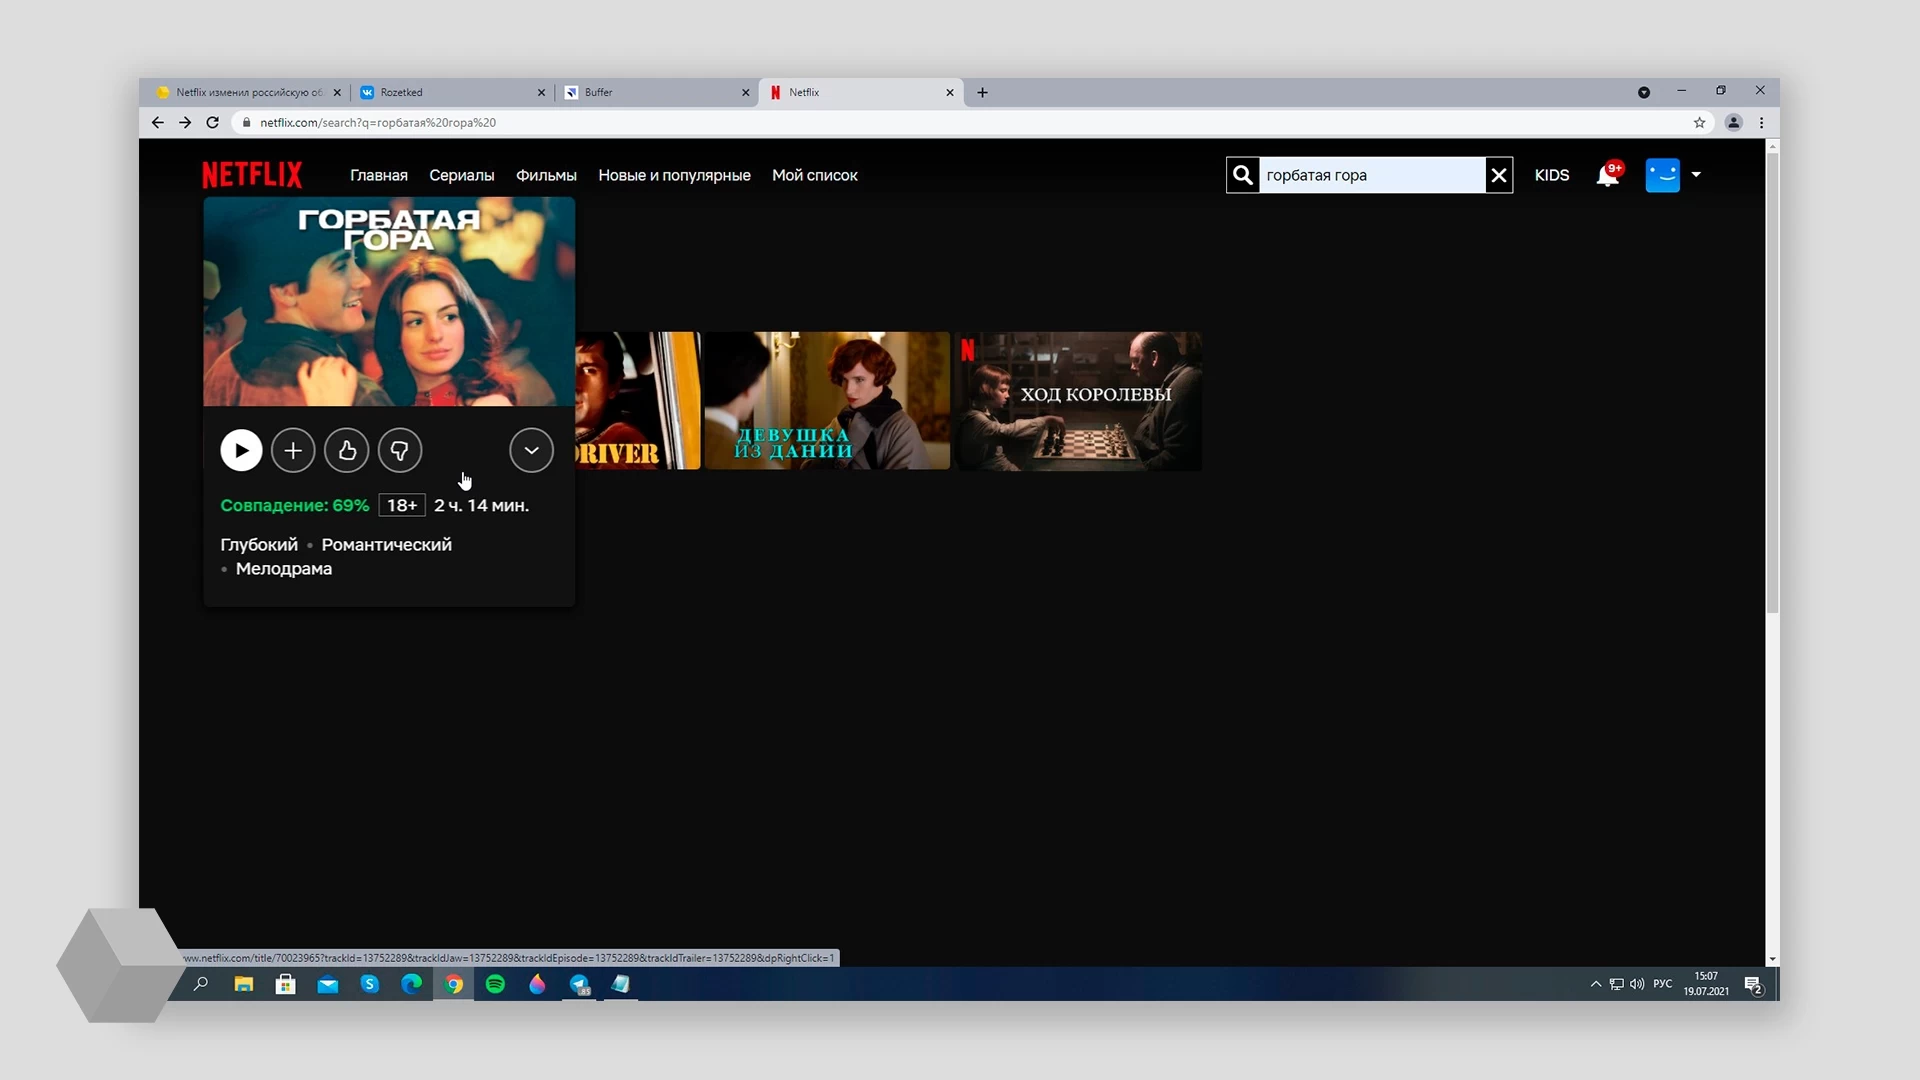Screen dimensions: 1920x1080
Task: Expand more info chevron on movie card
Action: 531,451
